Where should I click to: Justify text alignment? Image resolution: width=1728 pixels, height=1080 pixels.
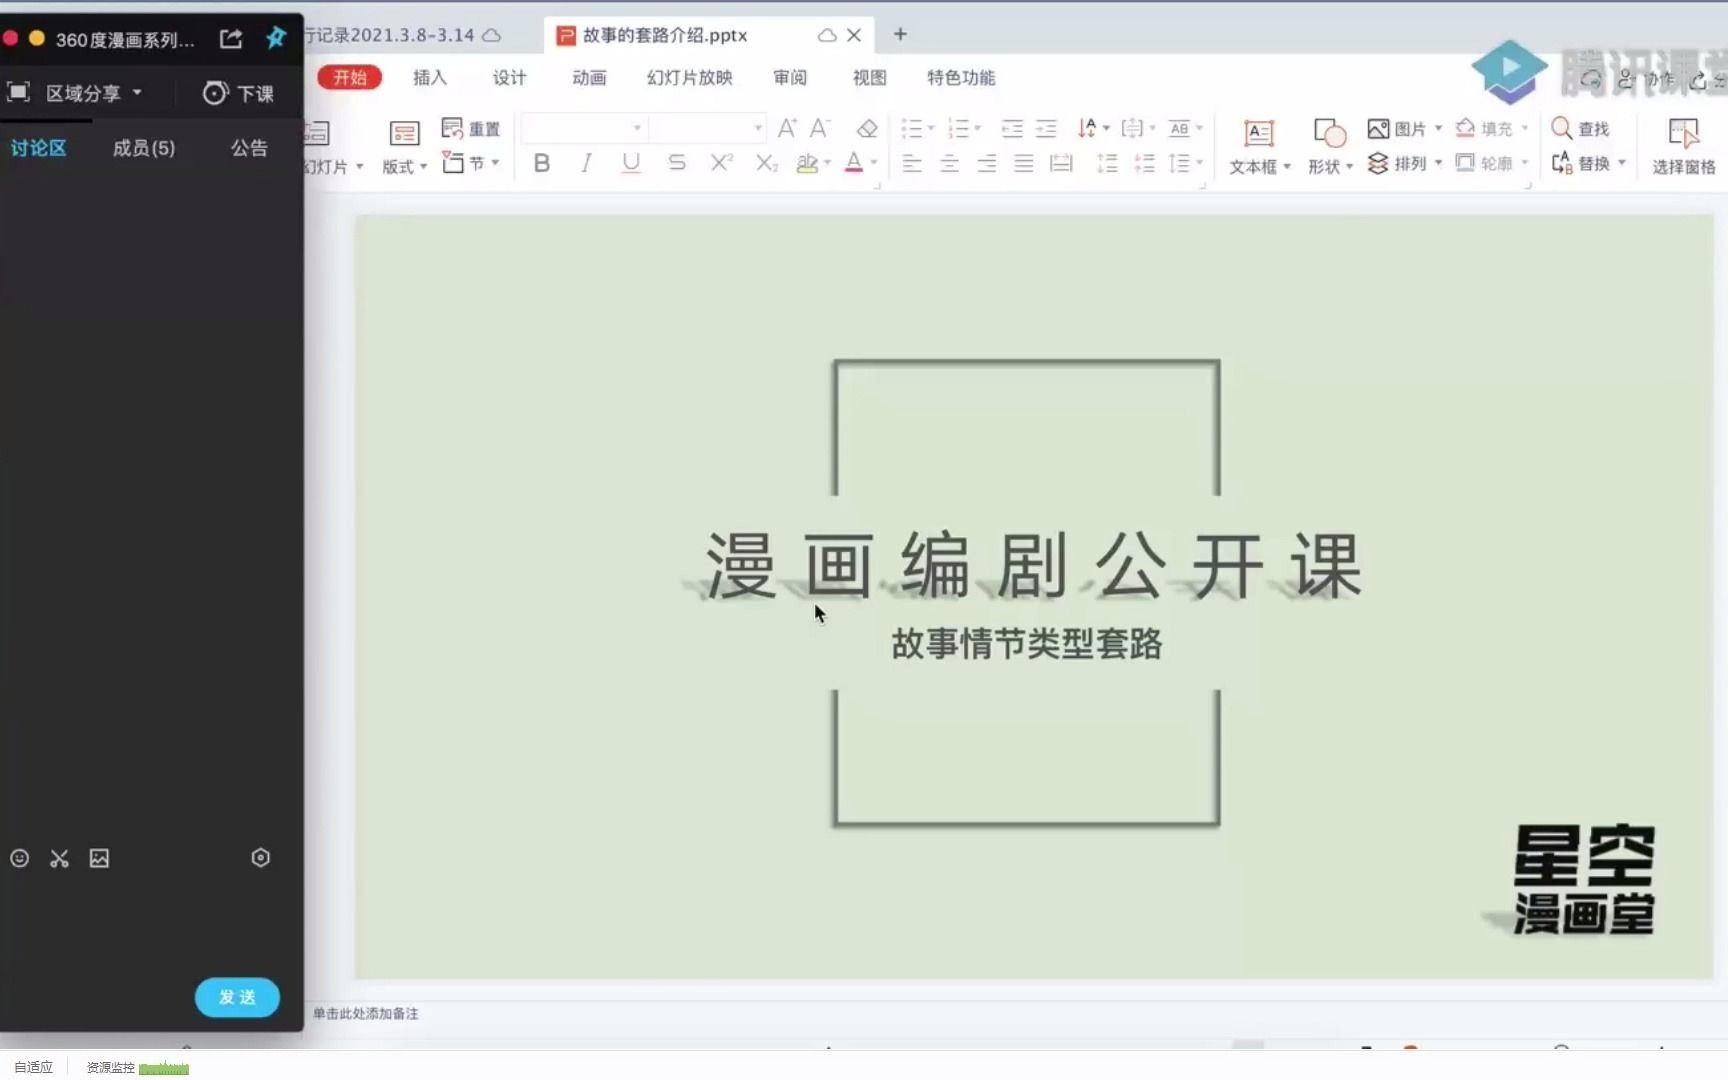pos(1024,163)
